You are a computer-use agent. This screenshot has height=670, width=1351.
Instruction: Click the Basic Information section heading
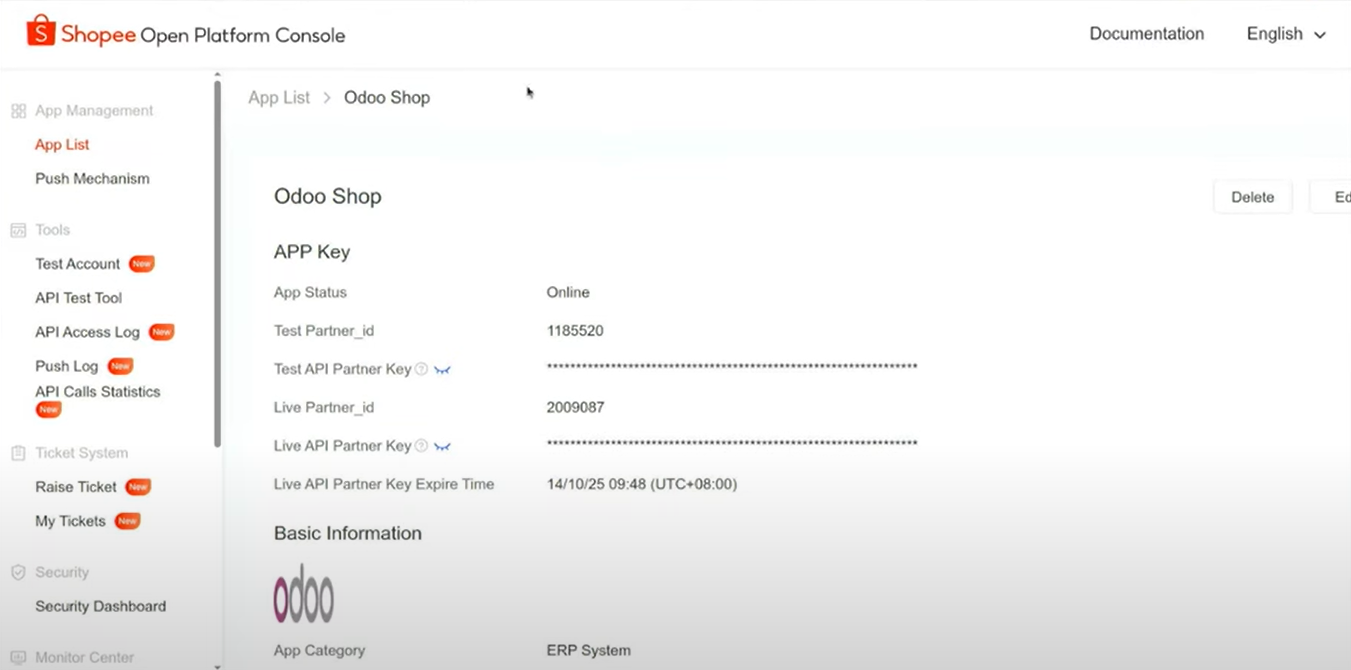point(348,533)
